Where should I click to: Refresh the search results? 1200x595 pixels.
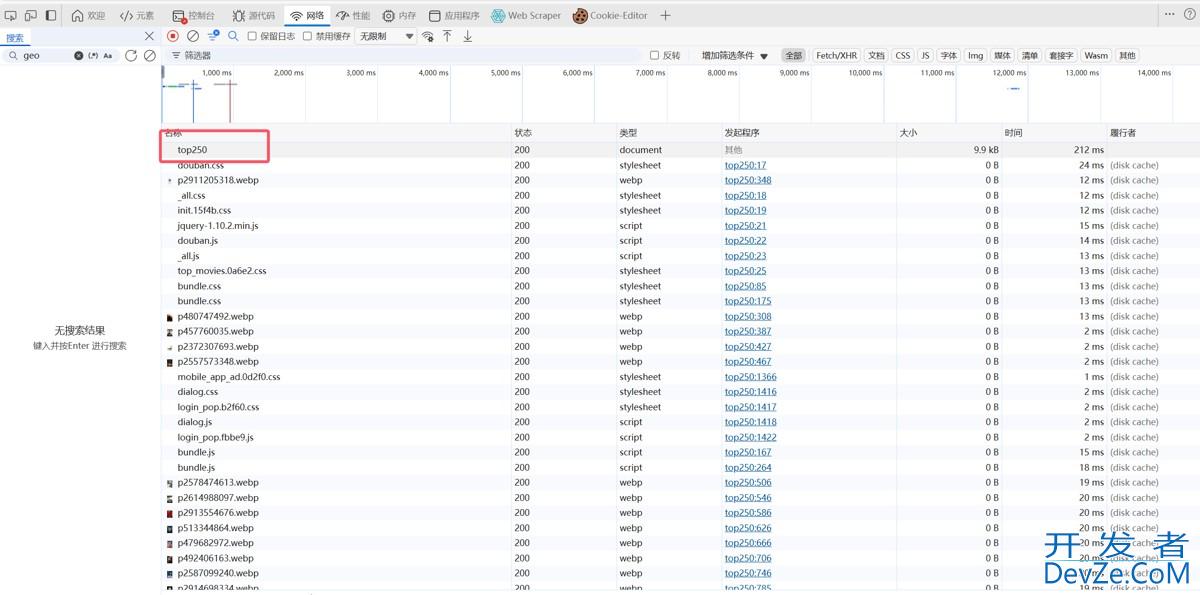[131, 56]
